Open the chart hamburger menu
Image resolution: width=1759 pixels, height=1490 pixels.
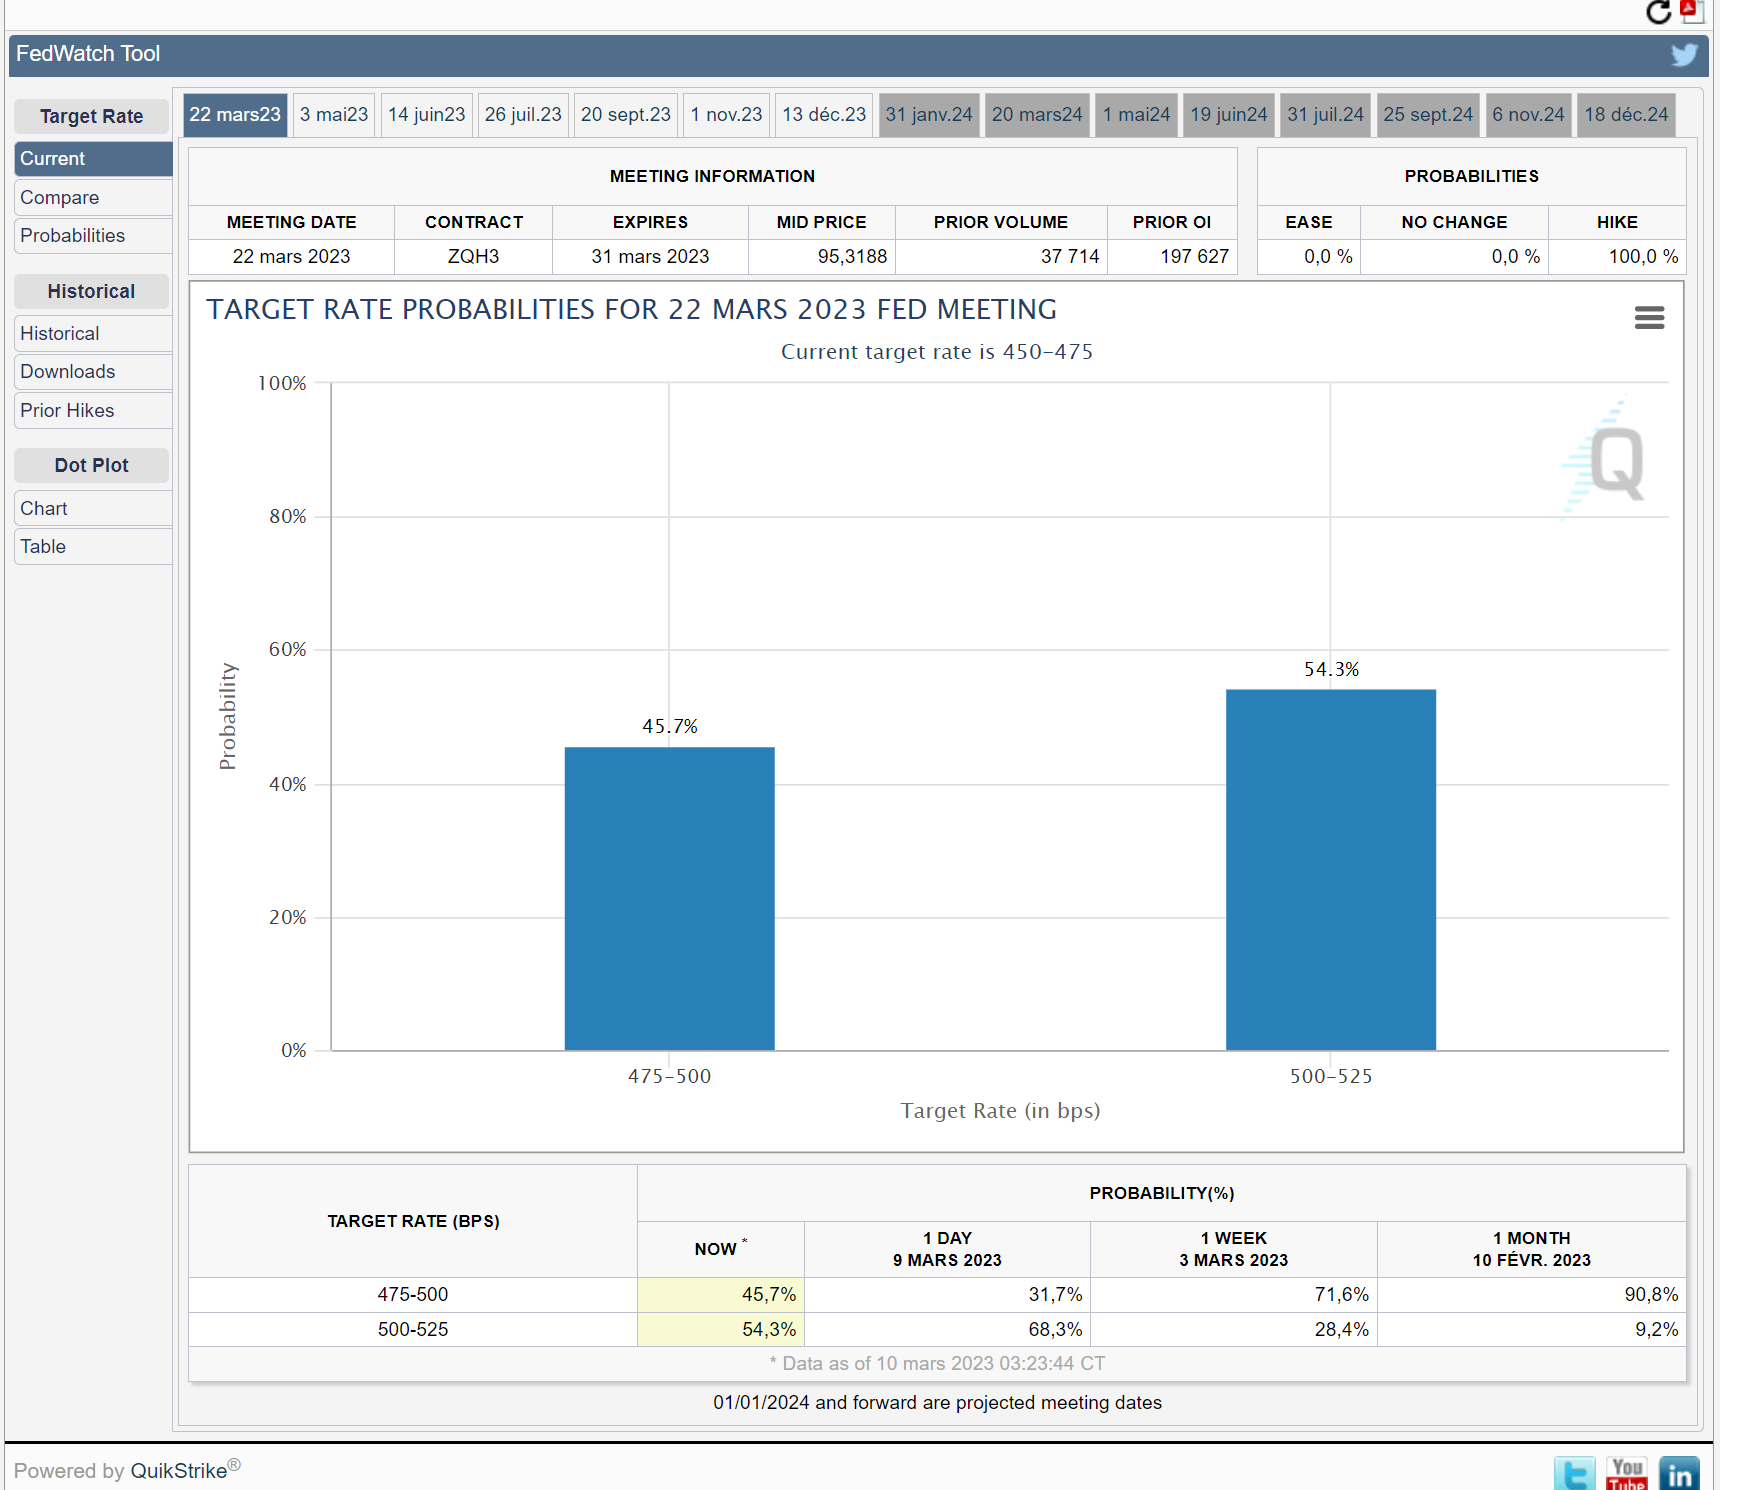click(x=1649, y=318)
